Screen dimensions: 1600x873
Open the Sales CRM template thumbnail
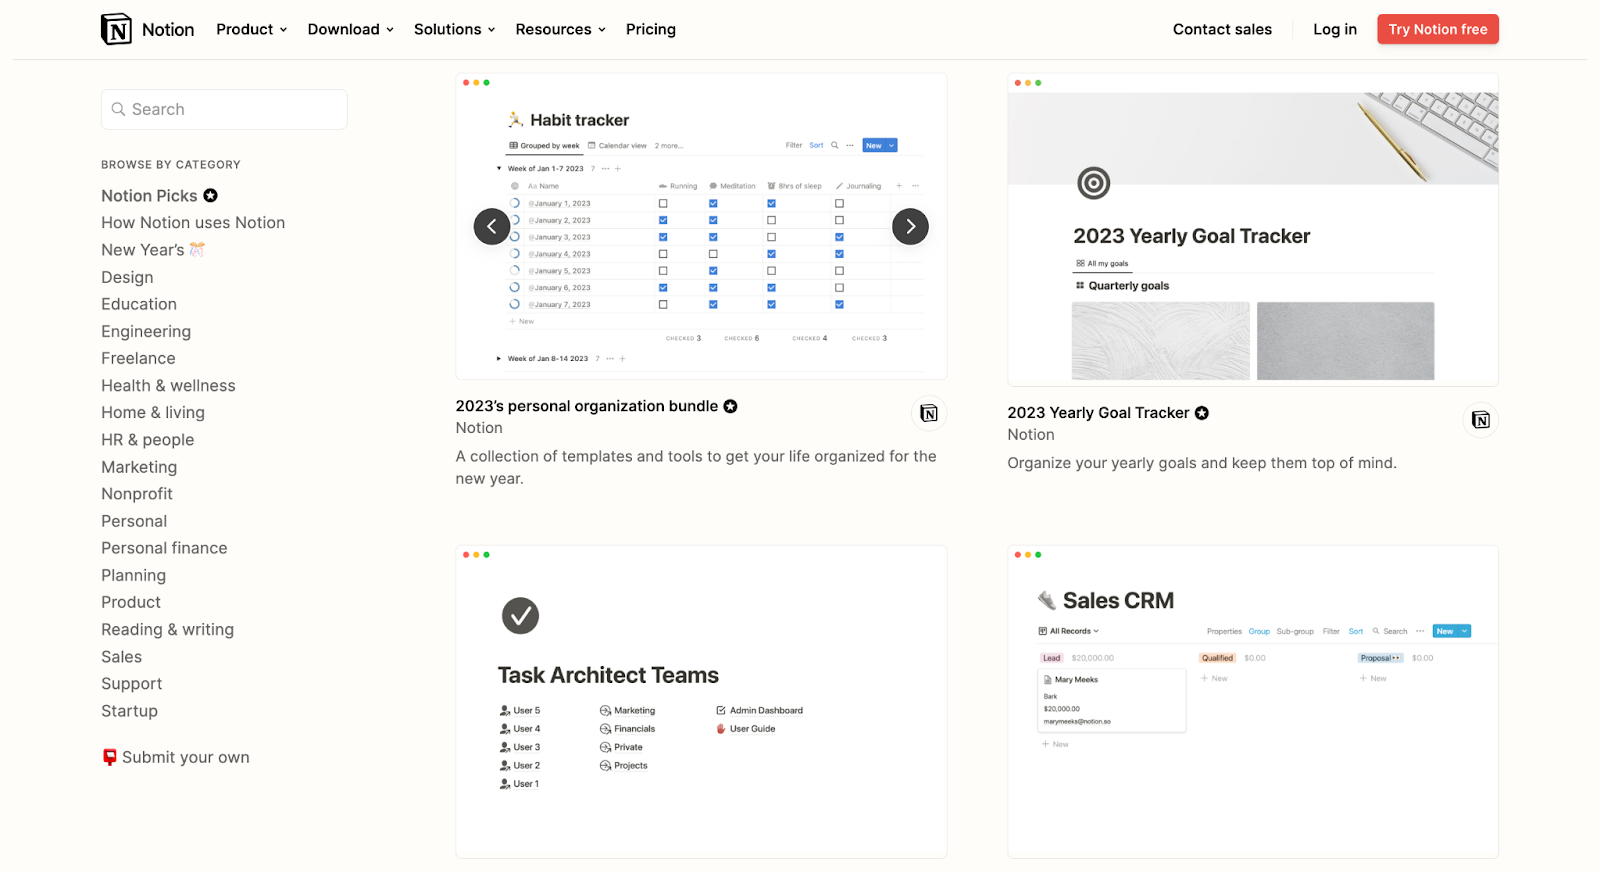pyautogui.click(x=1253, y=702)
